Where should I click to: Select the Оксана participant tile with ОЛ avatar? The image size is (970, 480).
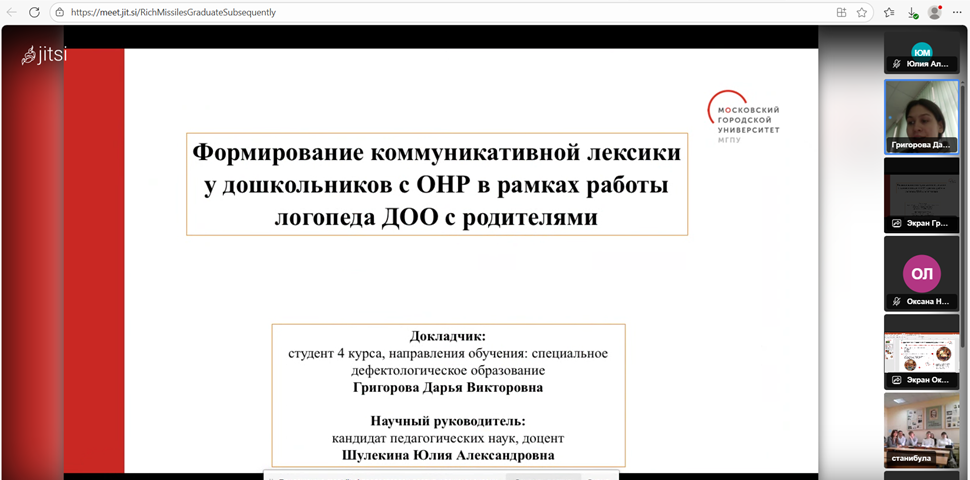point(921,272)
